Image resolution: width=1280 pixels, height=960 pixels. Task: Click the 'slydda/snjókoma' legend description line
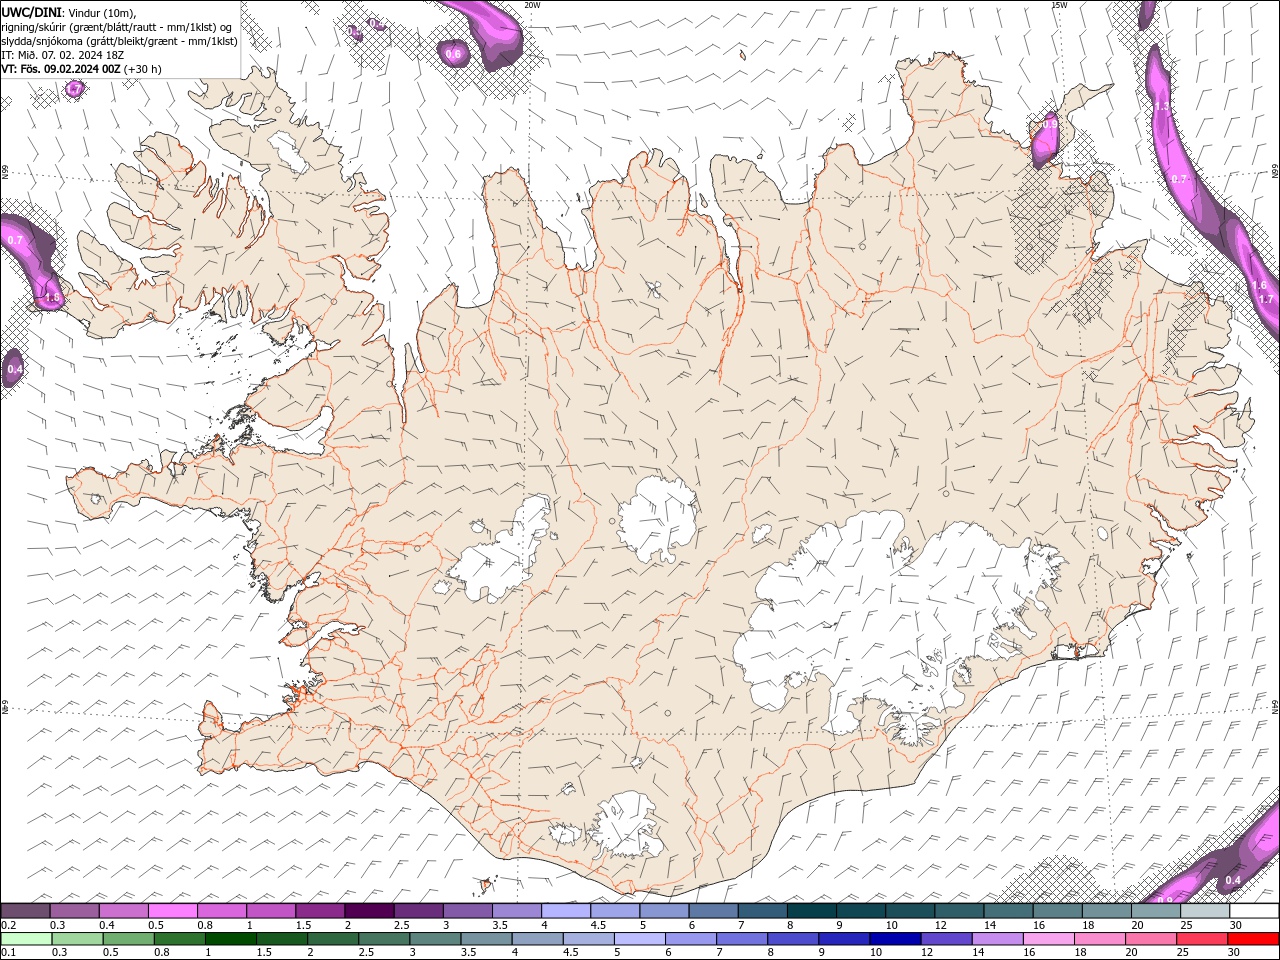coord(119,41)
